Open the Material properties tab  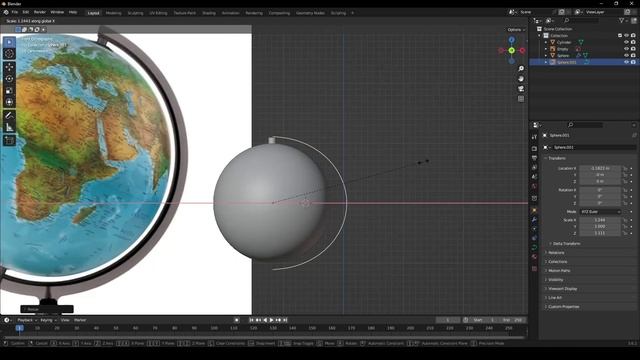point(534,257)
